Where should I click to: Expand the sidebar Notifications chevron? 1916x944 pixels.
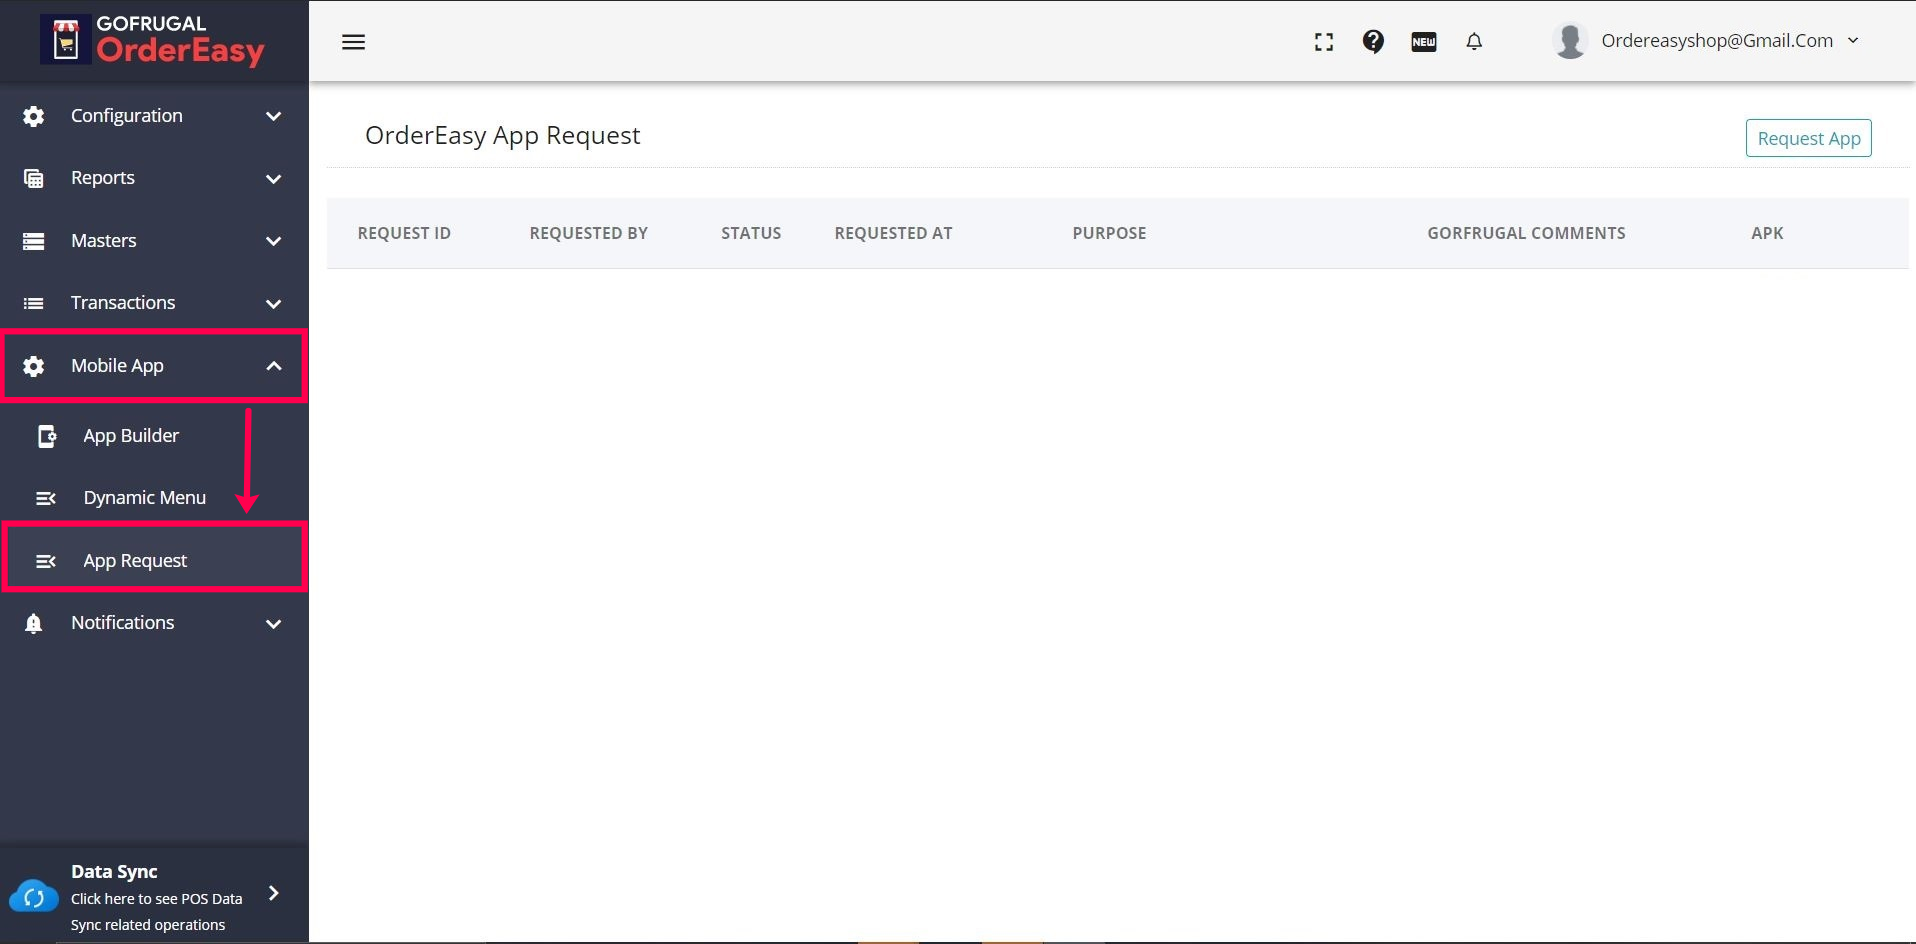point(273,624)
